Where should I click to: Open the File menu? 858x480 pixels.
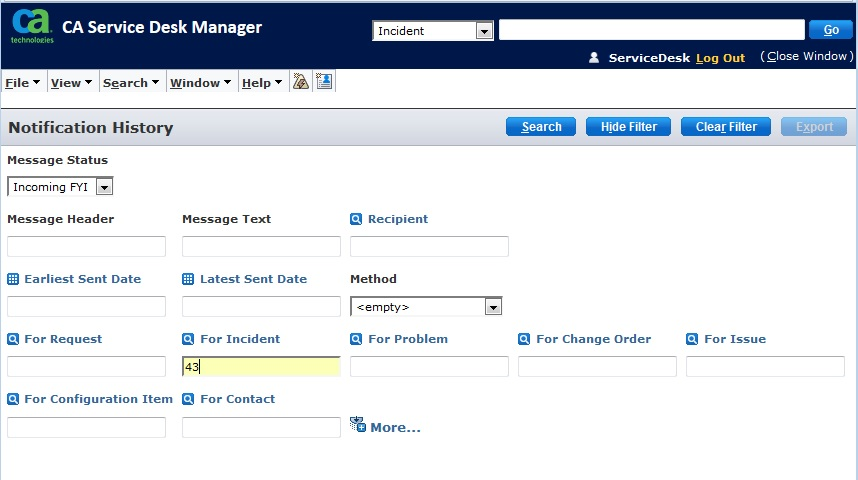[x=22, y=83]
